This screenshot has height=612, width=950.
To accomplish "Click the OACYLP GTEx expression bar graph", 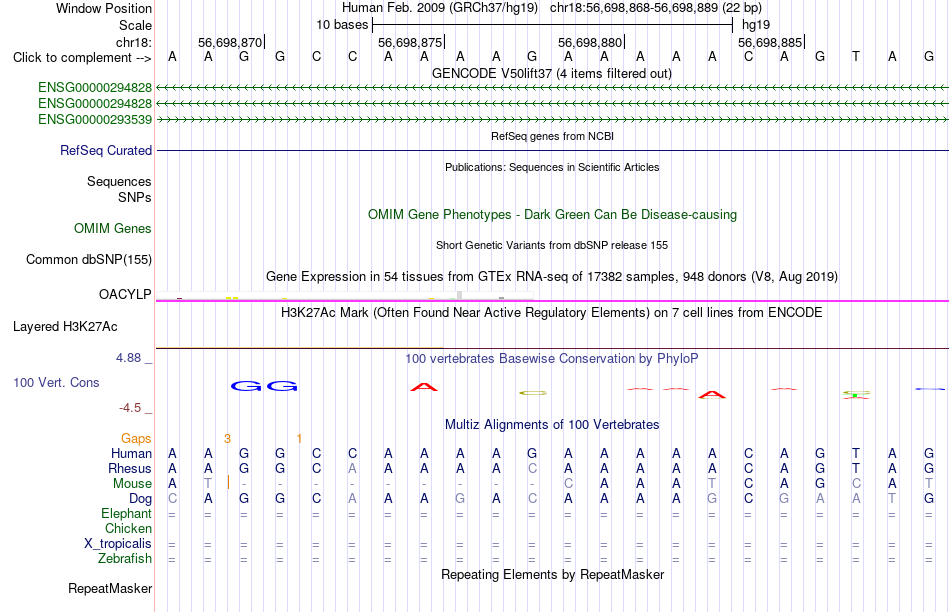I will pos(344,296).
